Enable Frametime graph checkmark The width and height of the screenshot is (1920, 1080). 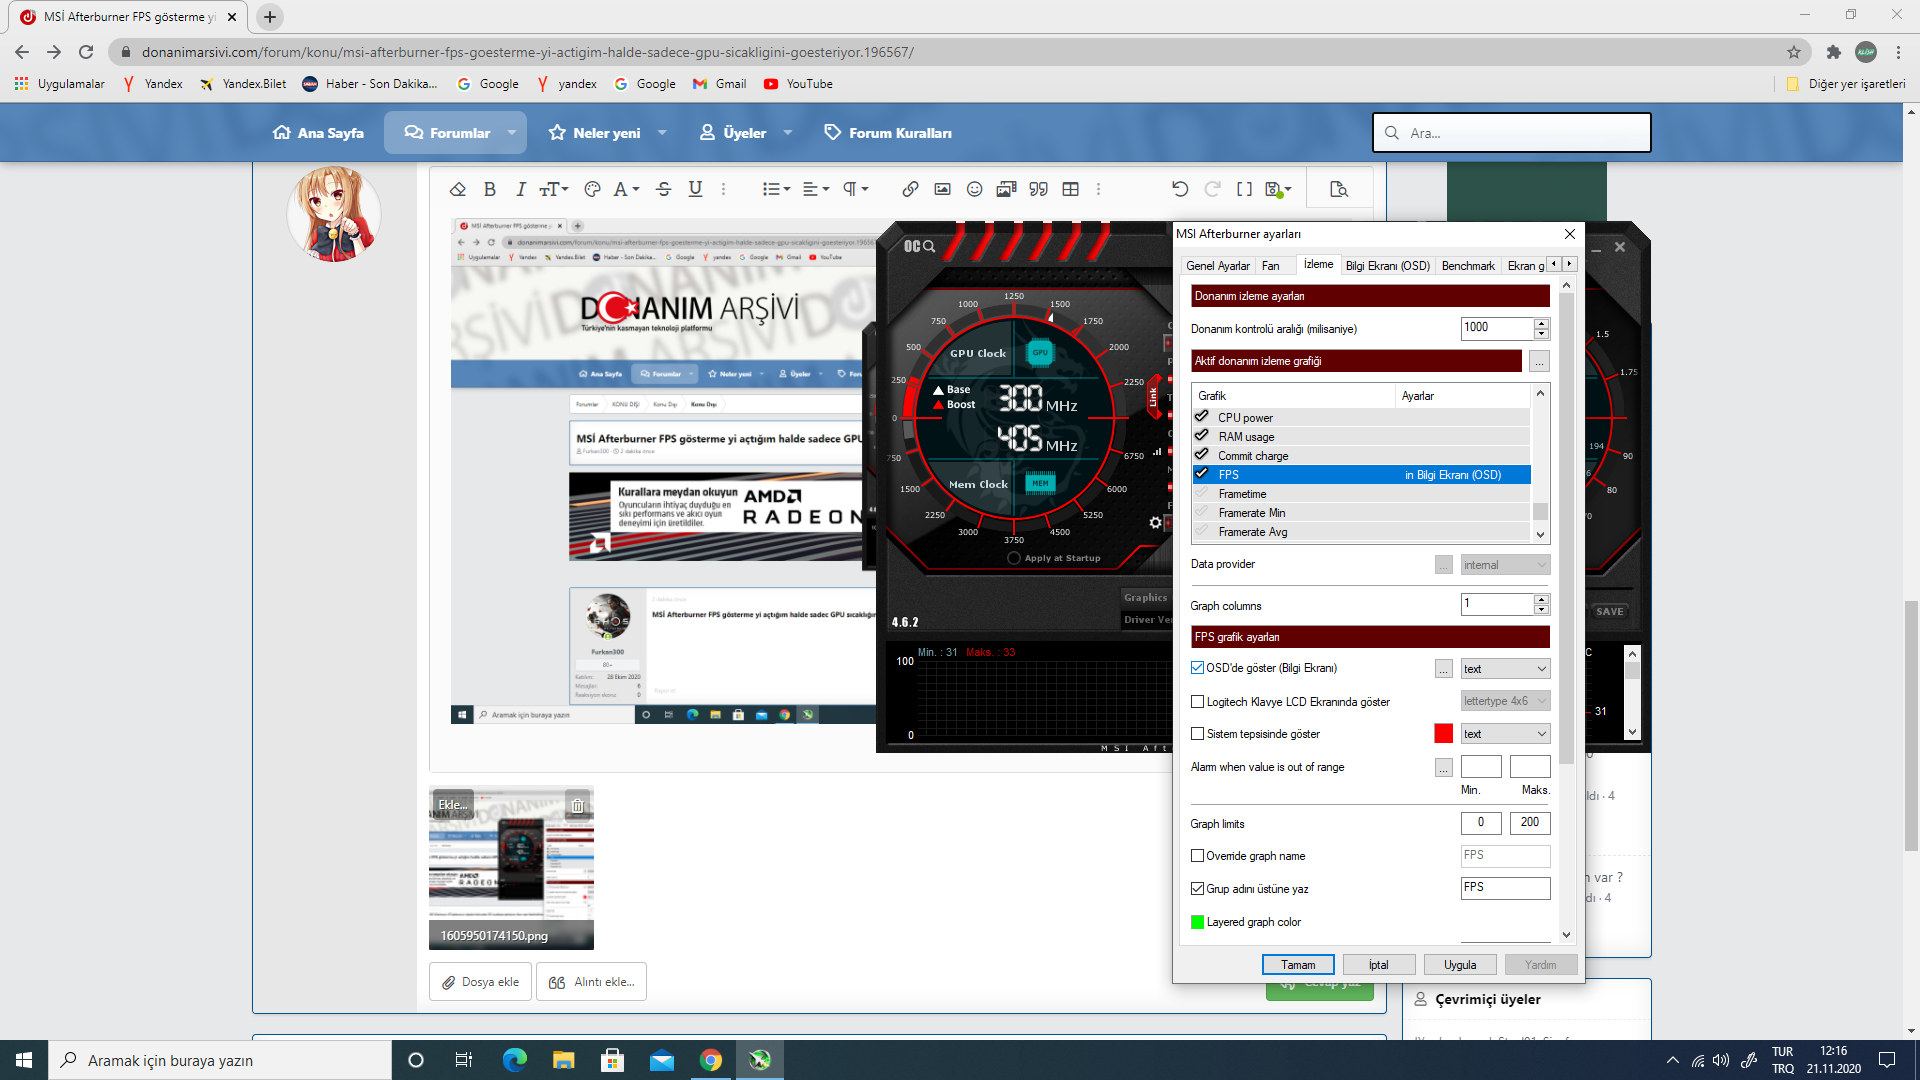coord(1202,493)
